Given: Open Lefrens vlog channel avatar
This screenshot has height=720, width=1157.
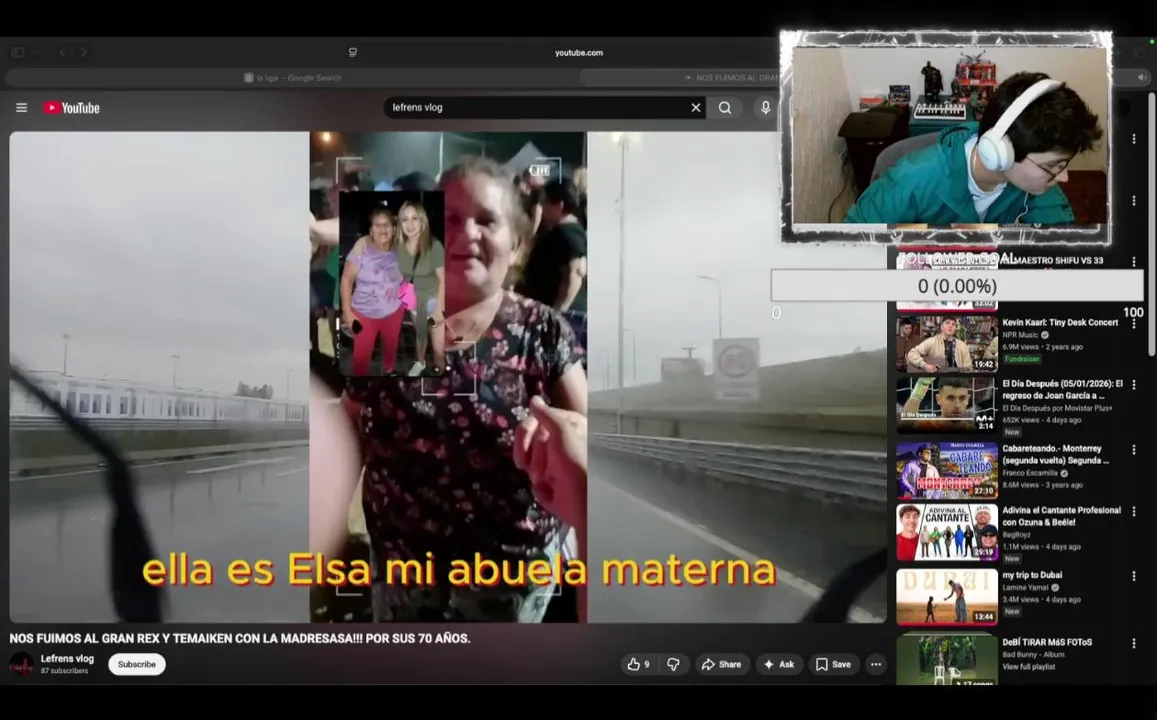Looking at the screenshot, I should [21, 665].
